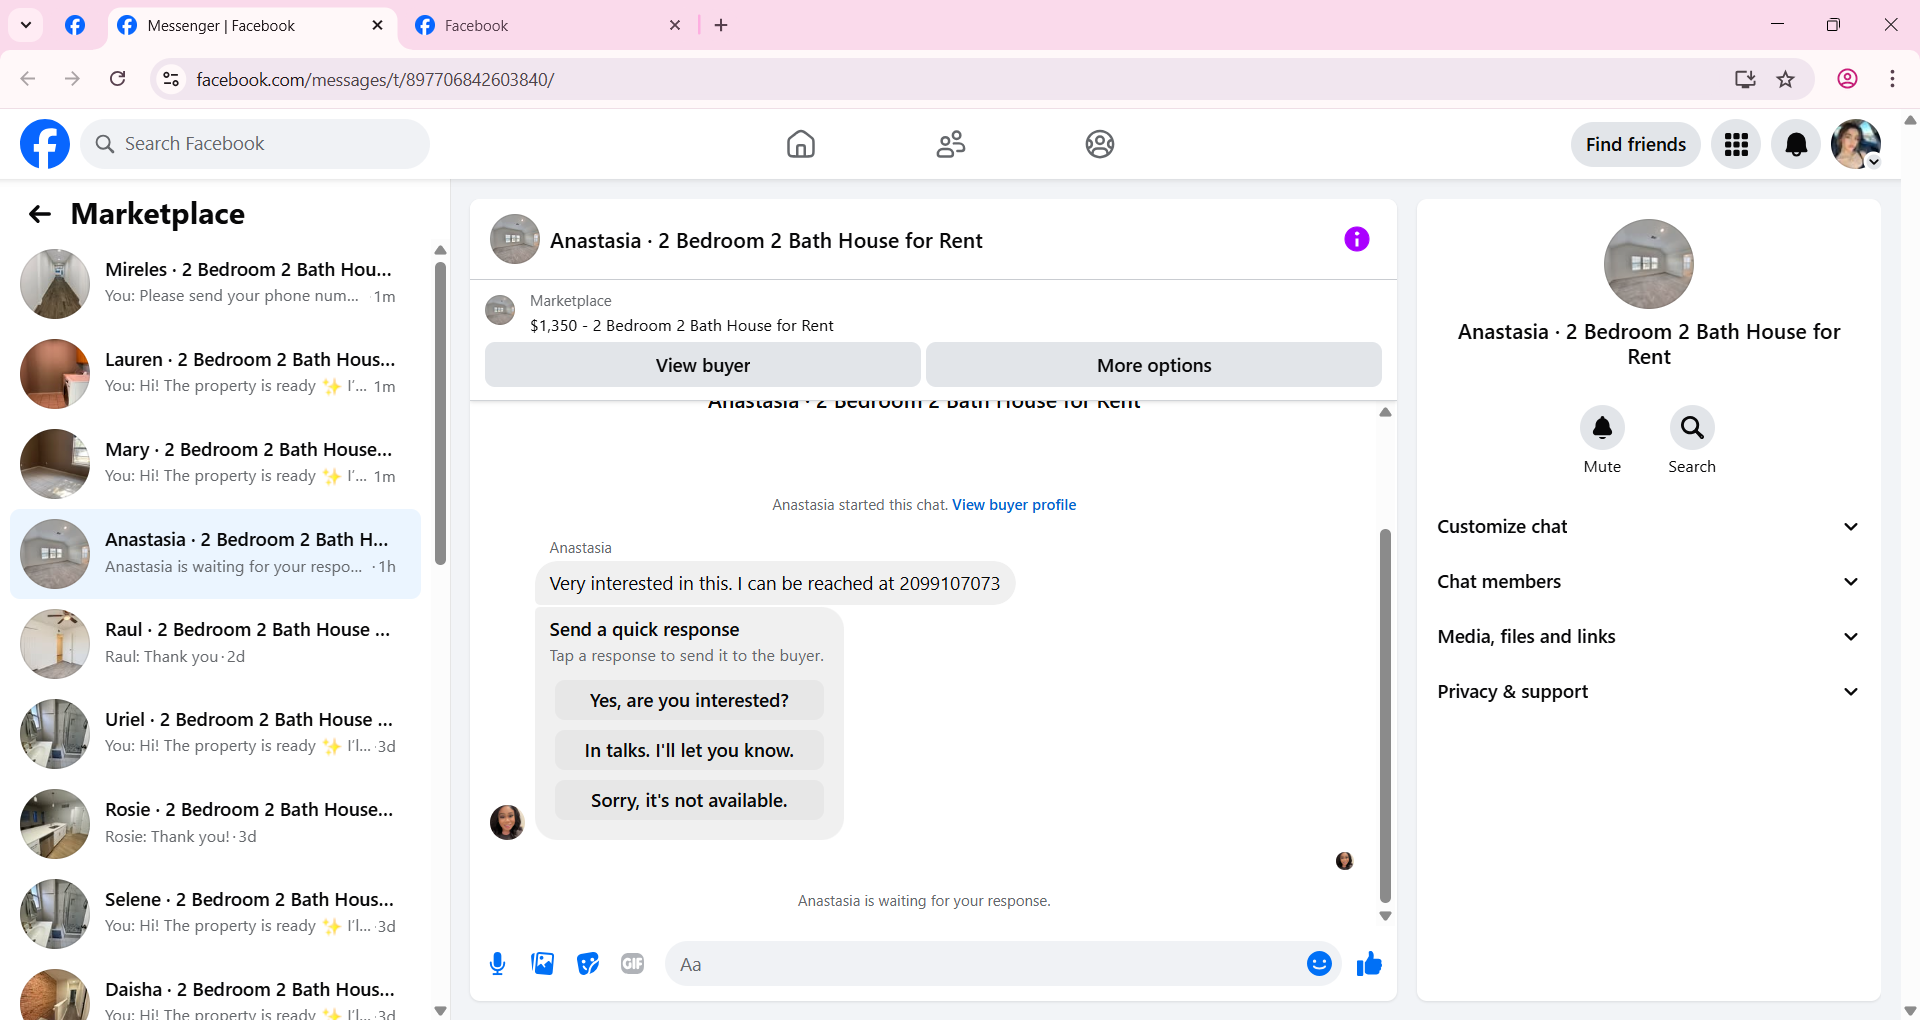This screenshot has width=1920, height=1020.
Task: Open the pinned Facebook tab
Action: (x=75, y=25)
